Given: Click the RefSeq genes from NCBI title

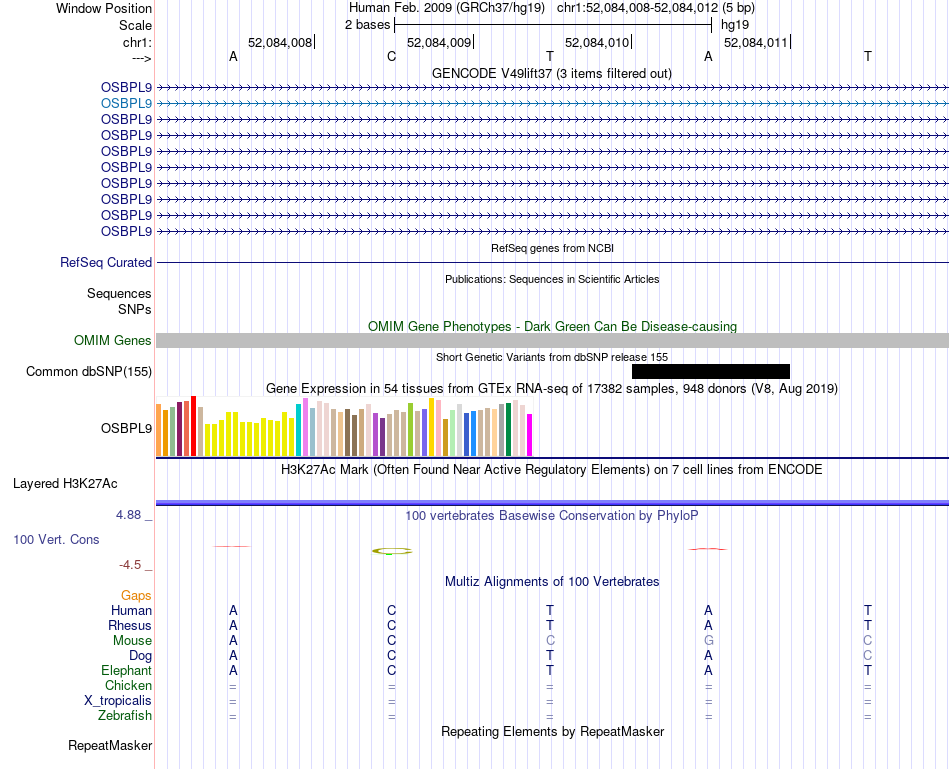Looking at the screenshot, I should pyautogui.click(x=552, y=248).
